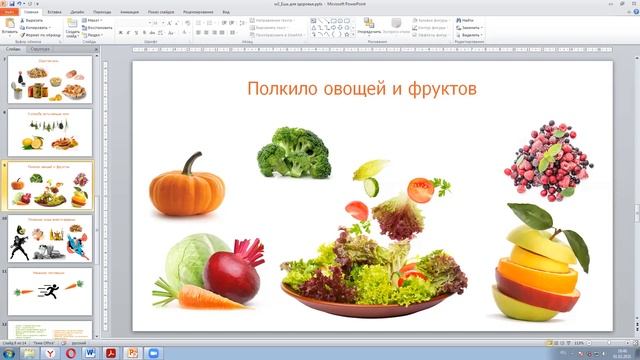Viewport: 640px width, 360px height.
Task: Open the Section (Раздел) dropdown
Action: tap(92, 35)
